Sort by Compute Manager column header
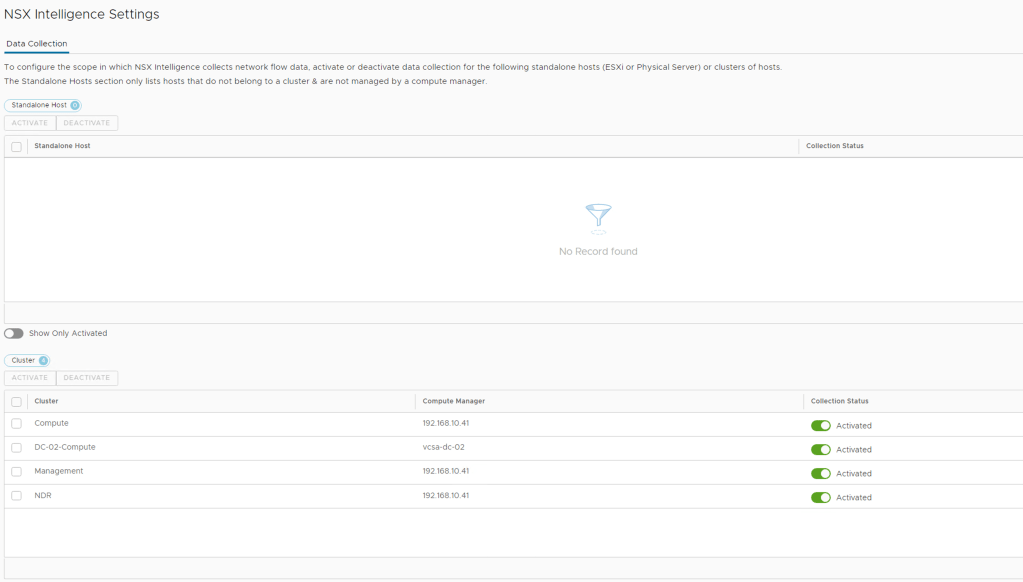 (454, 401)
